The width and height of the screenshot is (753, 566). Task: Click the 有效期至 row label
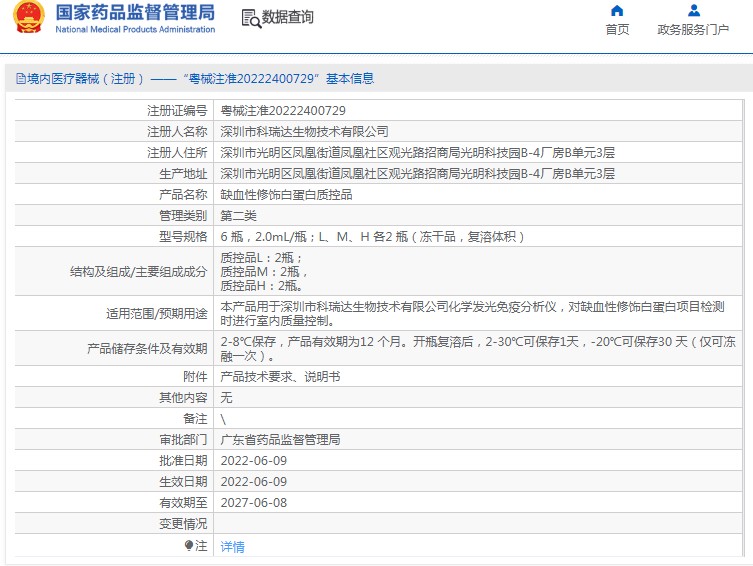pos(183,503)
